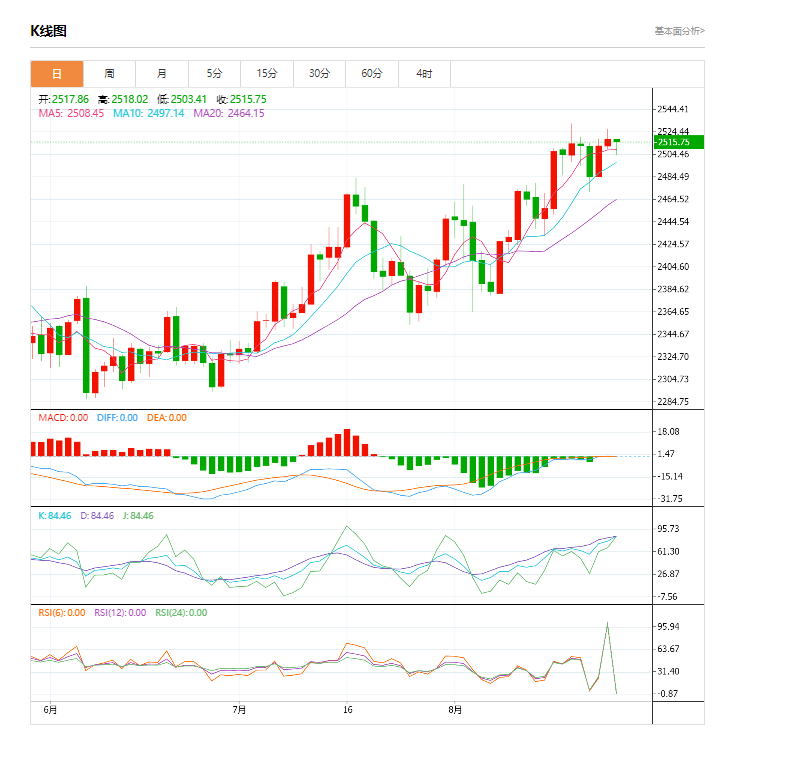Click the DEA indicator label
This screenshot has height=757, width=800.
point(166,418)
